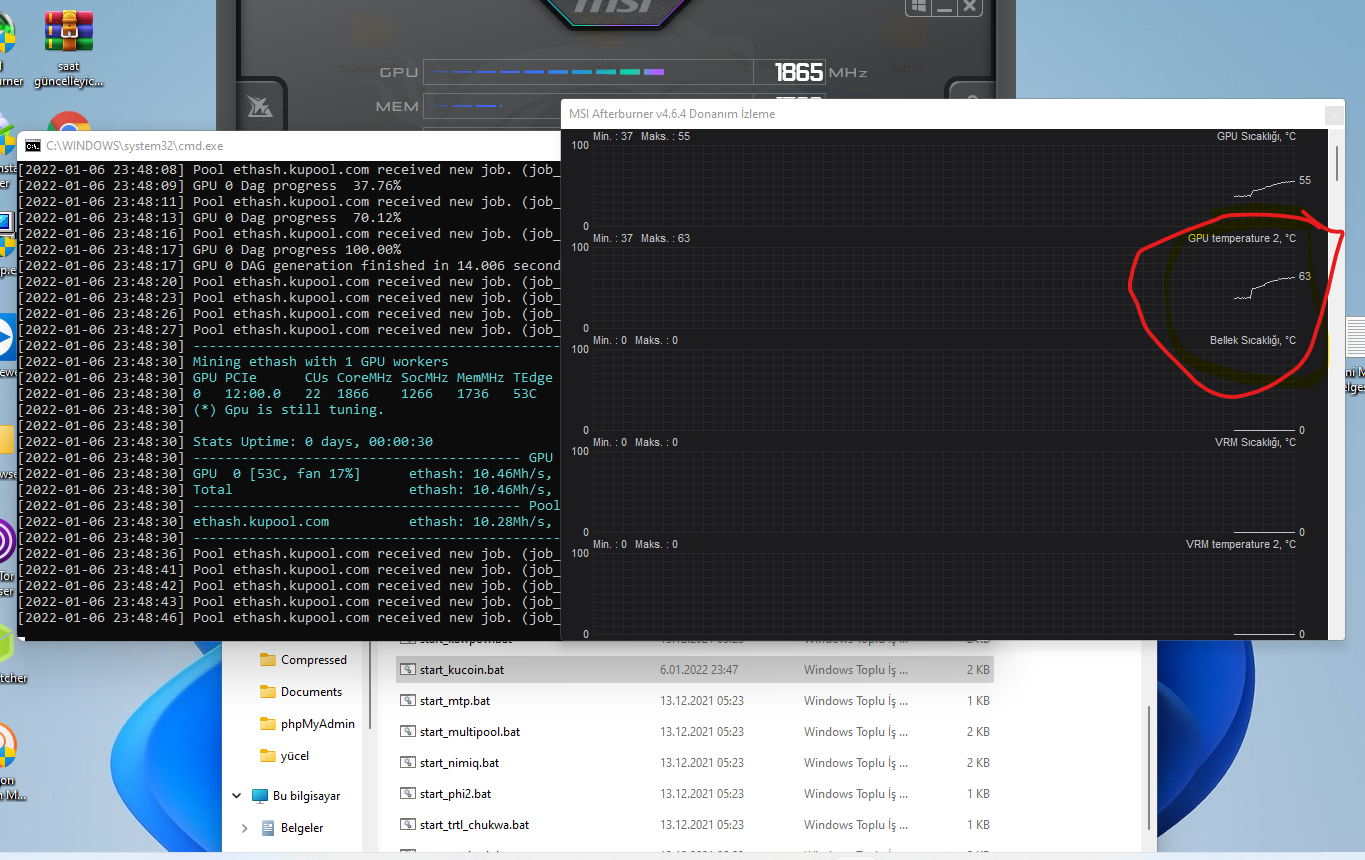Click the Belgeler library icon in the tree
Image resolution: width=1365 pixels, height=860 pixels.
click(268, 828)
